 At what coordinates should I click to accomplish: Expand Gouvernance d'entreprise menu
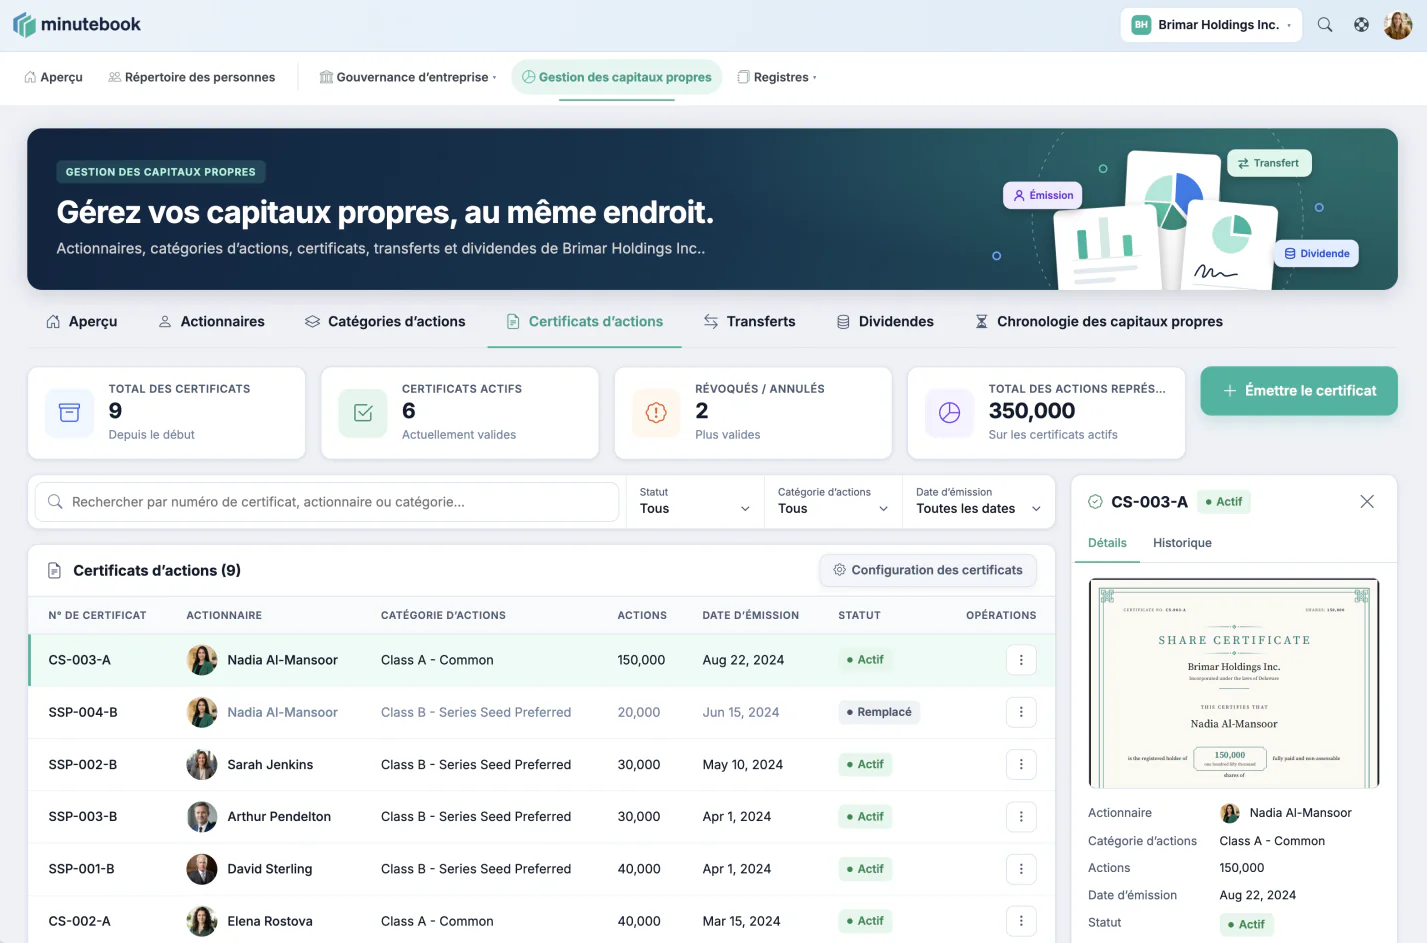pos(408,77)
